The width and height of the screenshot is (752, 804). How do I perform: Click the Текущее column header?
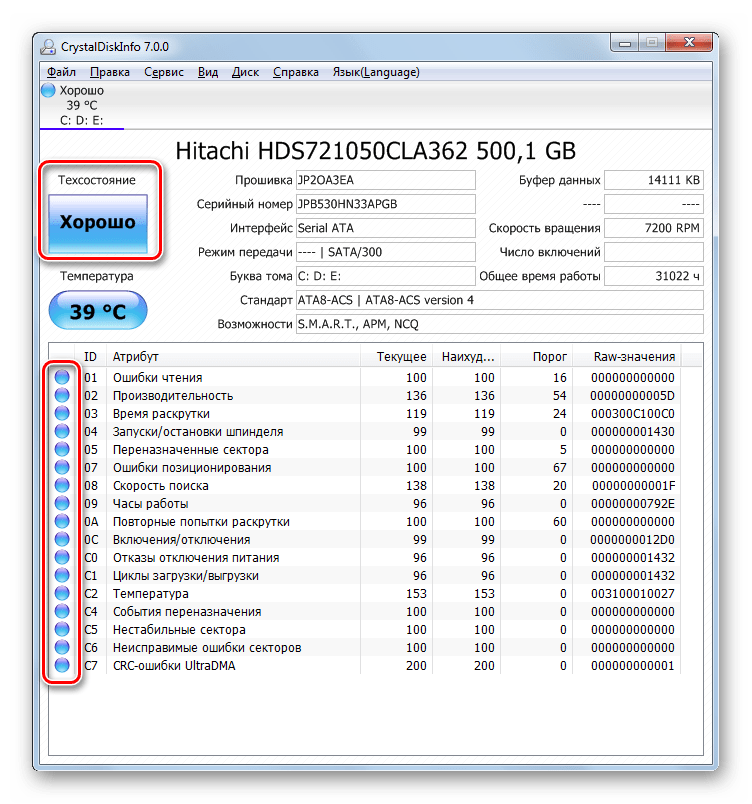[x=396, y=356]
